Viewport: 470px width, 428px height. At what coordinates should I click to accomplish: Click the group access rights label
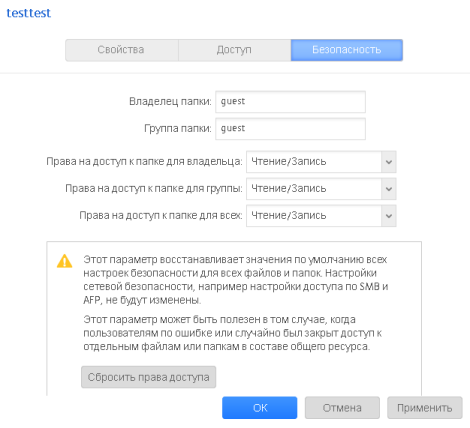154,189
